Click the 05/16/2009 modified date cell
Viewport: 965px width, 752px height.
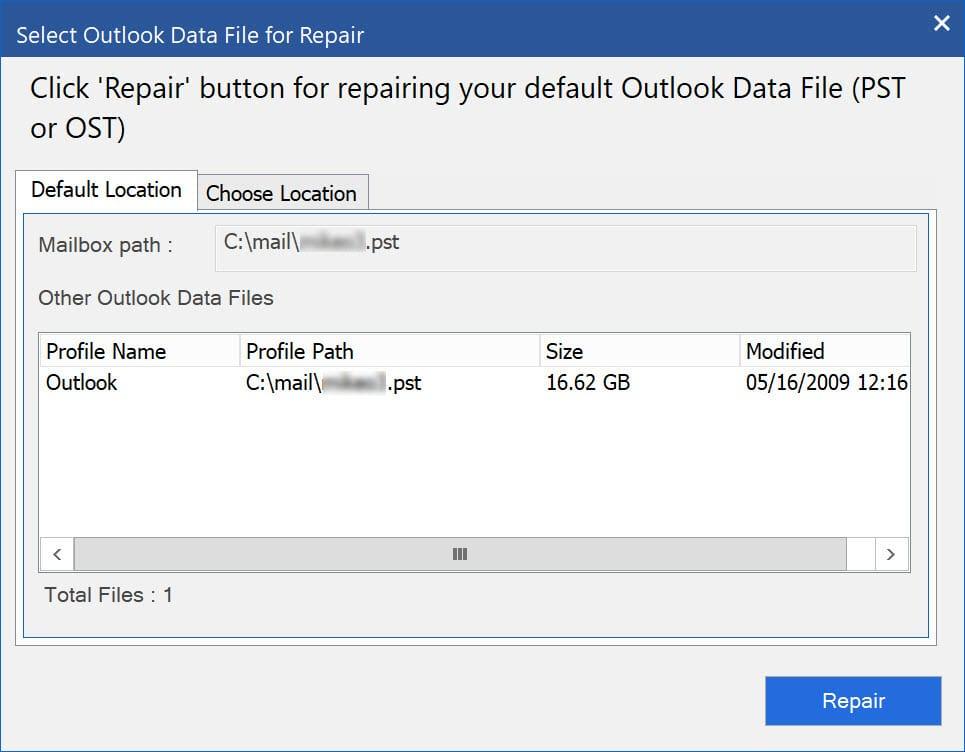[827, 383]
